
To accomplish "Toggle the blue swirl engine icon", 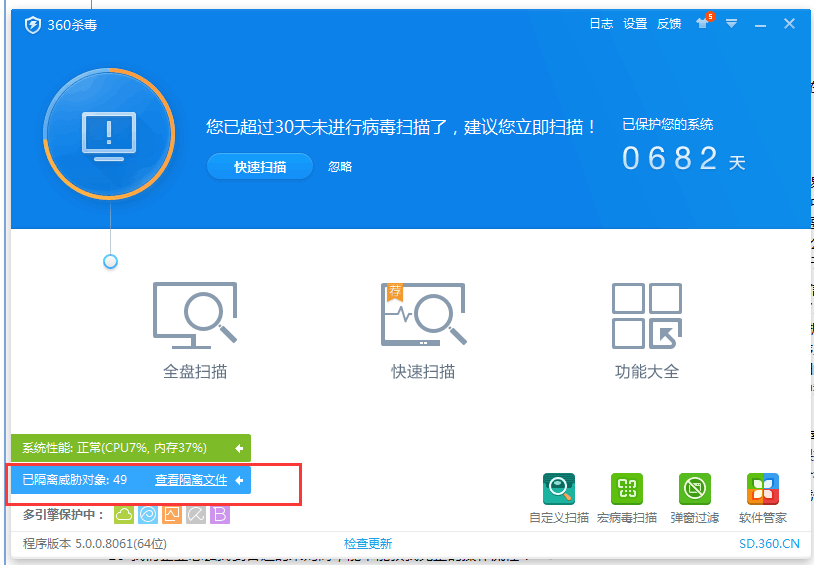I will tap(148, 515).
